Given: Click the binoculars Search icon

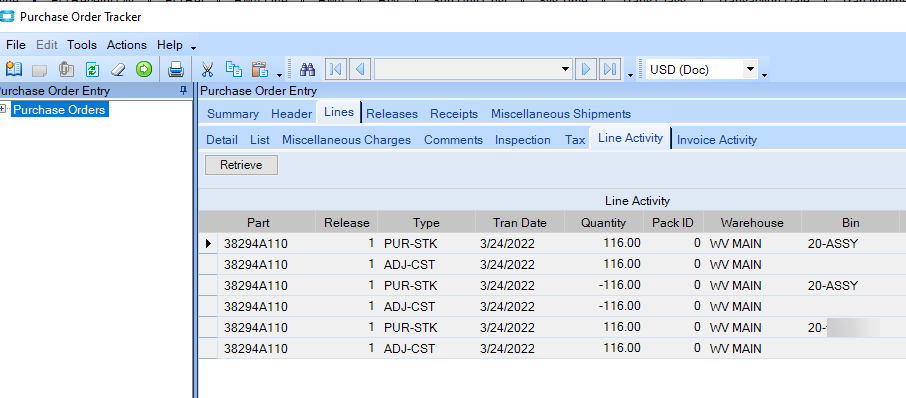Looking at the screenshot, I should pos(308,70).
